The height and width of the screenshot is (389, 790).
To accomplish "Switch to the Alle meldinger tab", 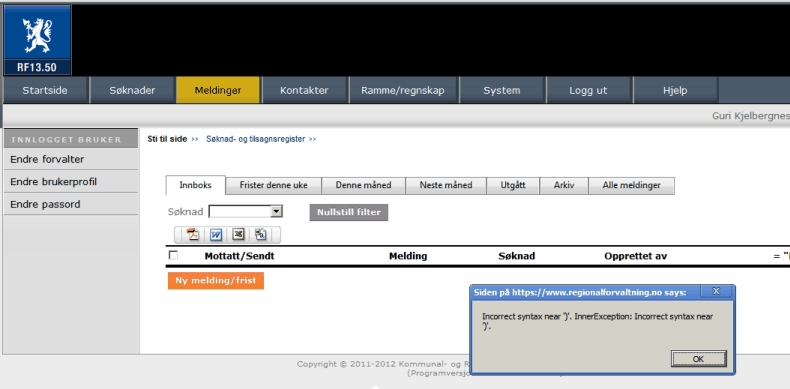I will [631, 185].
